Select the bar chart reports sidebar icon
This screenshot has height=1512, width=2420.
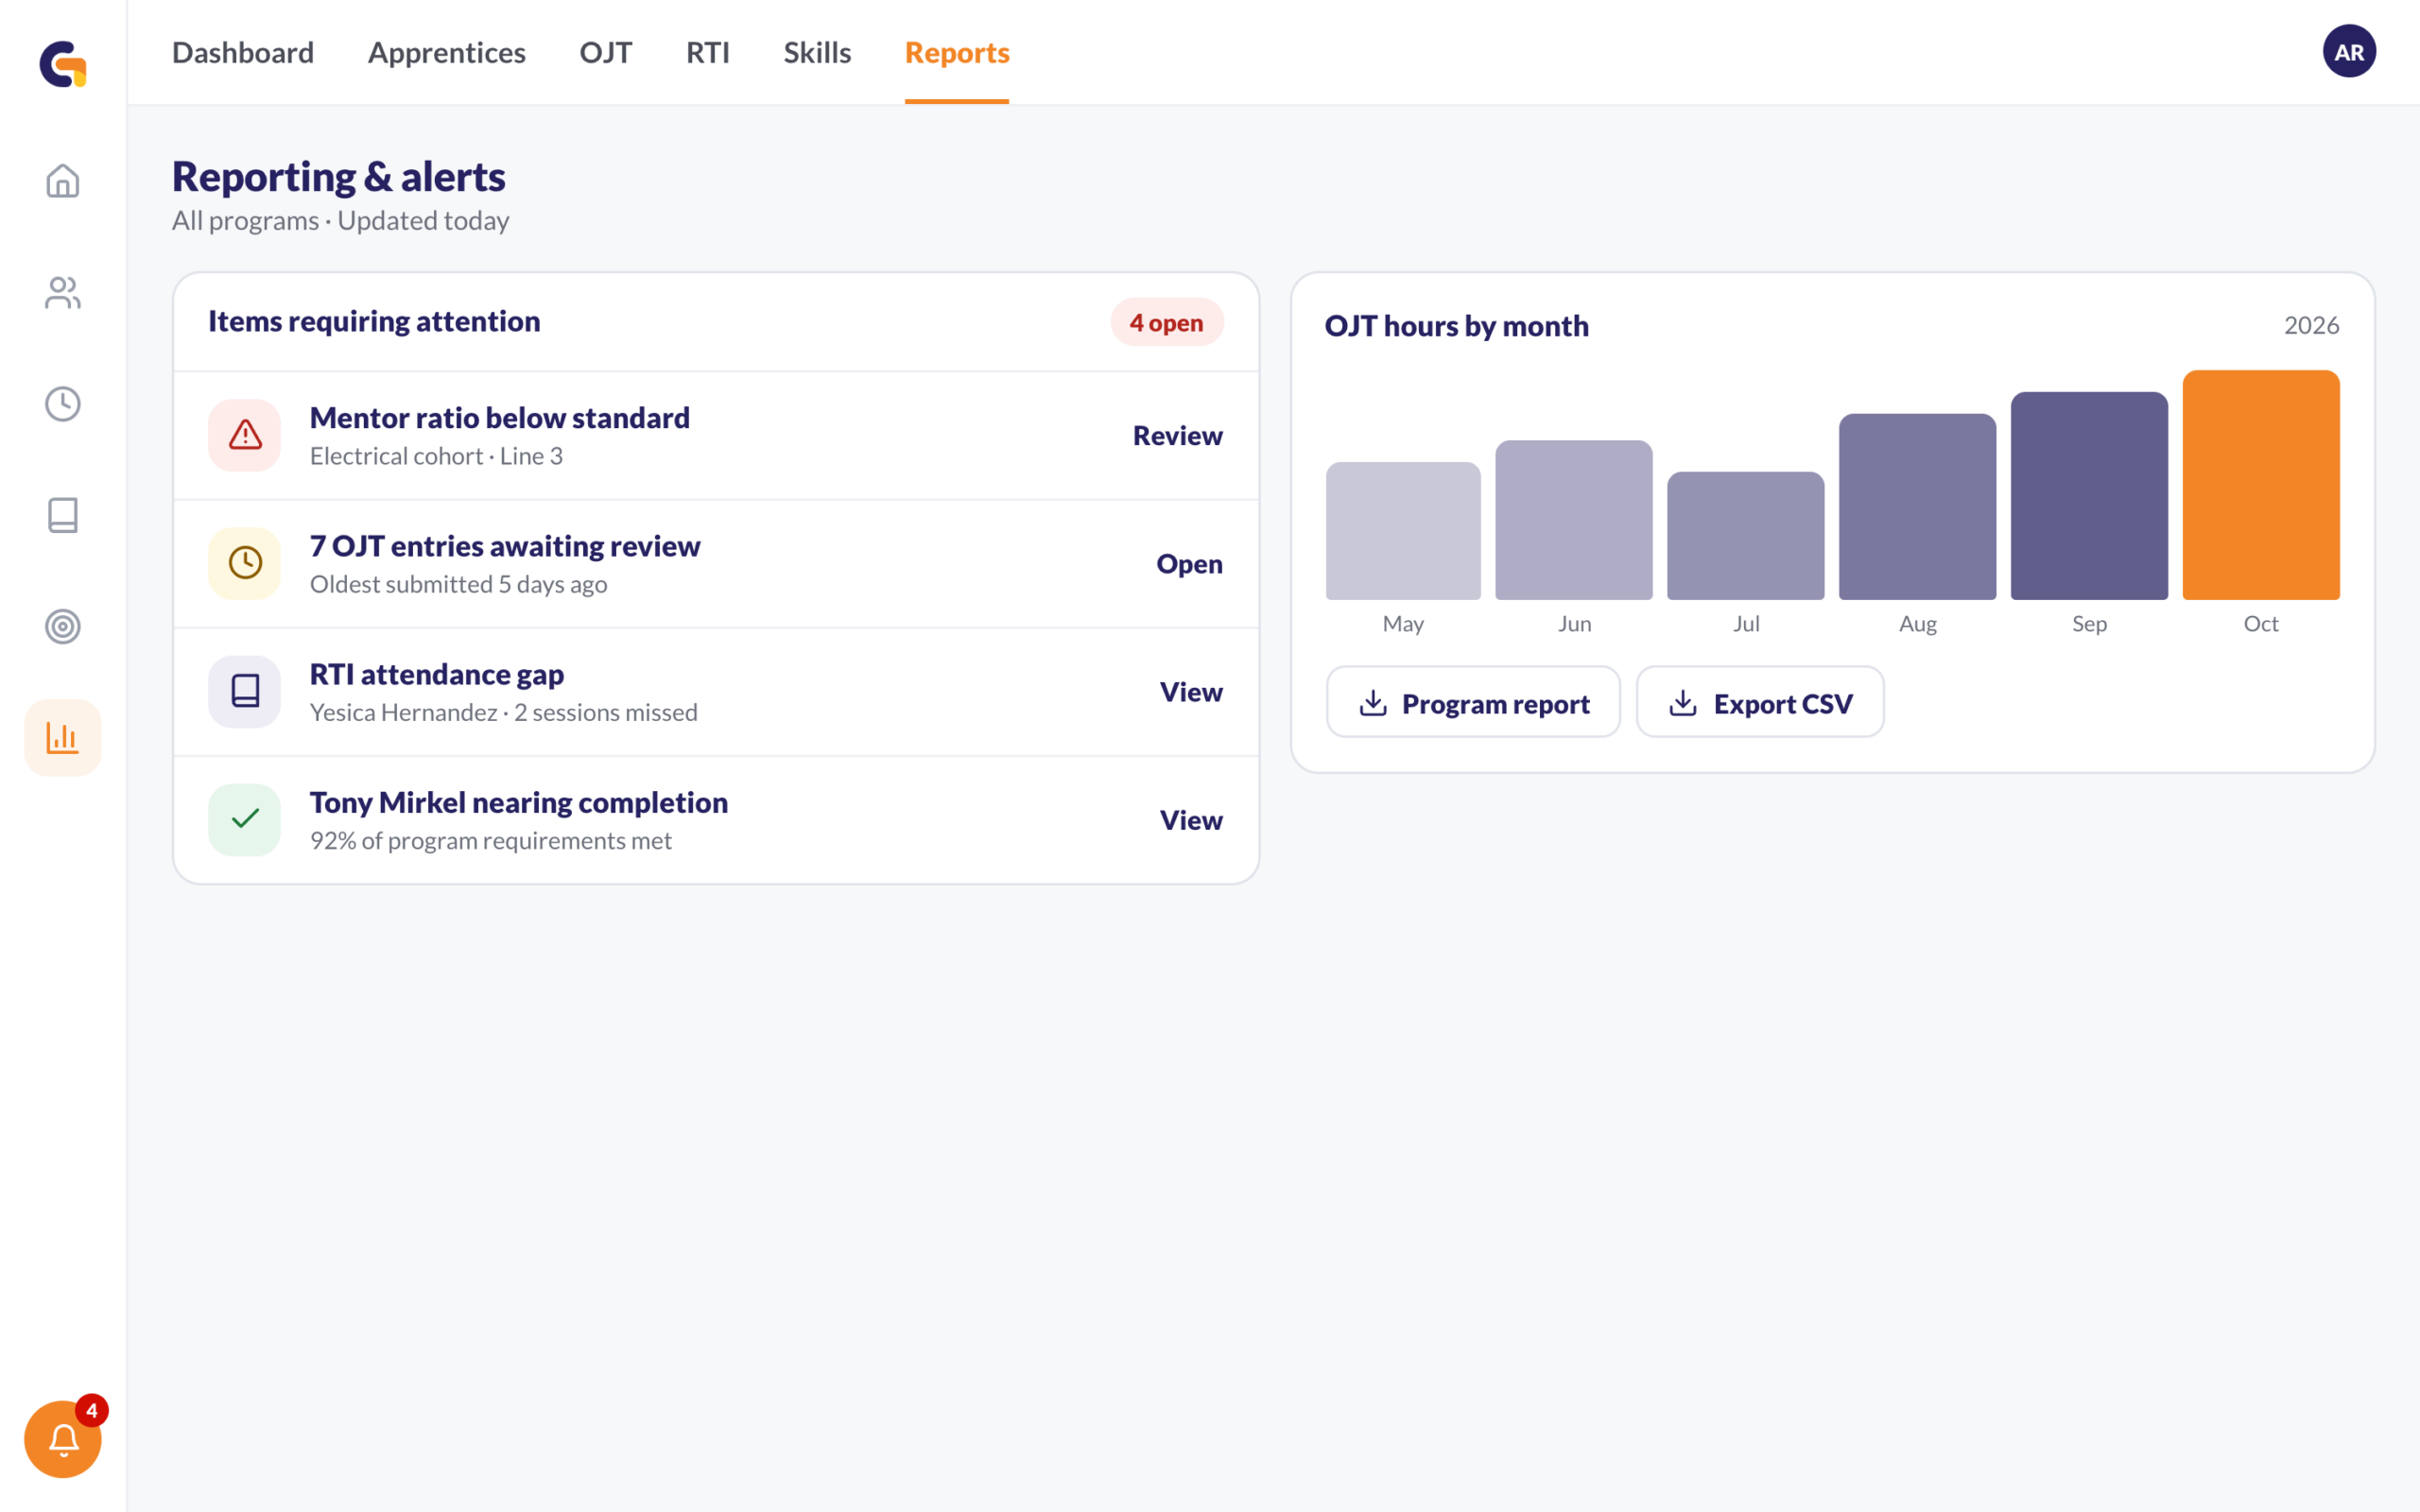pos(63,738)
